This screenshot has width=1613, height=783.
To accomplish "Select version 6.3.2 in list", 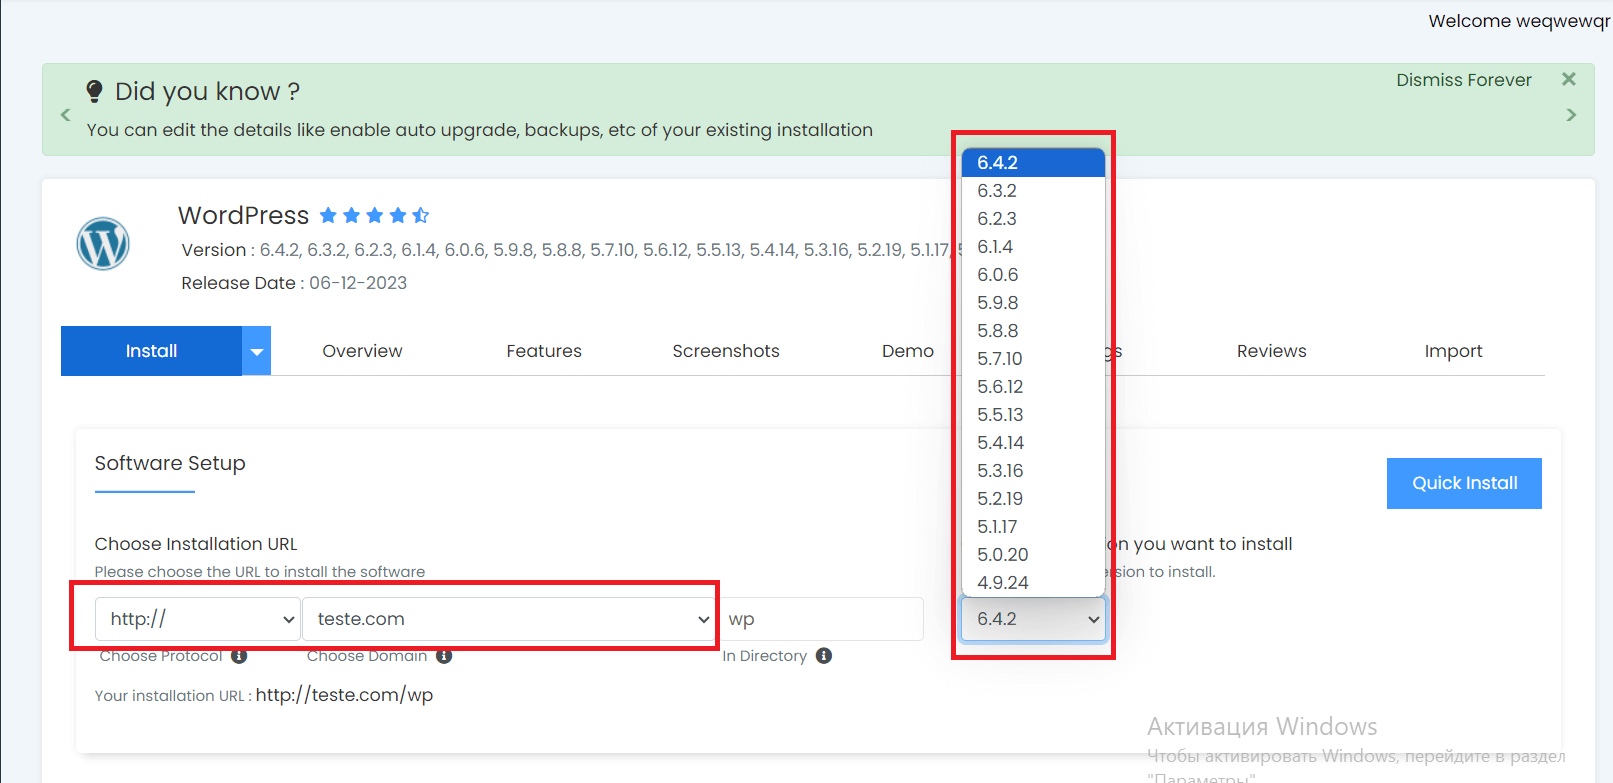I will [1033, 191].
